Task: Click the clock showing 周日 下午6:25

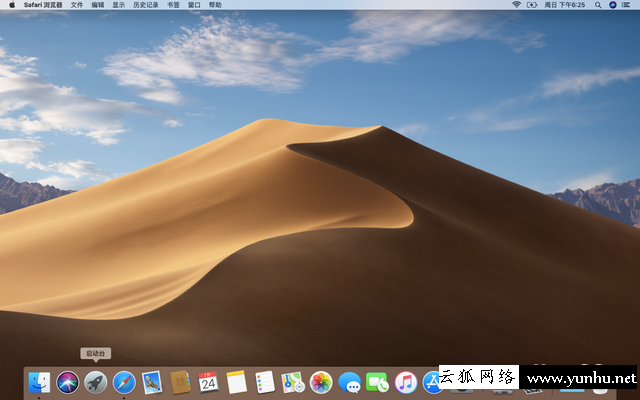Action: pos(564,5)
